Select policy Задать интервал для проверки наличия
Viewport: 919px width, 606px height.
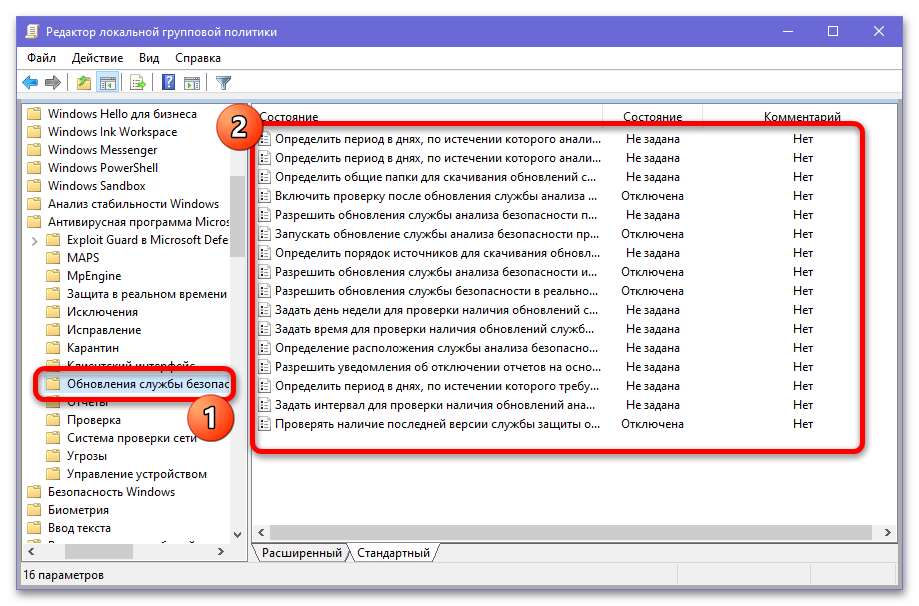435,406
